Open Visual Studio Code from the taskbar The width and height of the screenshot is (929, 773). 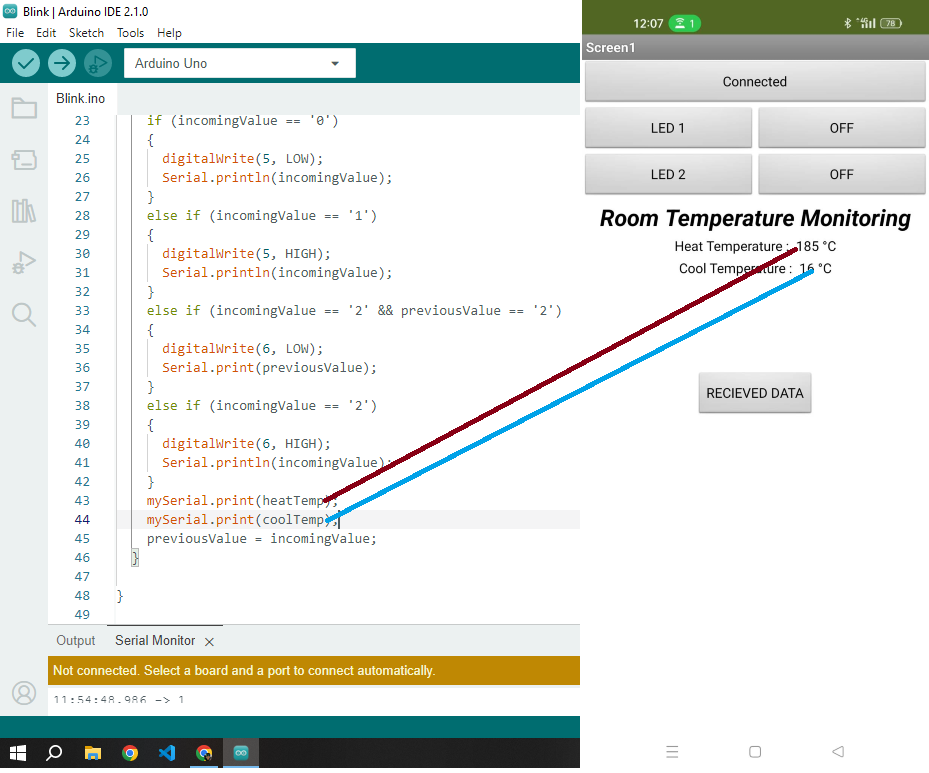pyautogui.click(x=167, y=753)
